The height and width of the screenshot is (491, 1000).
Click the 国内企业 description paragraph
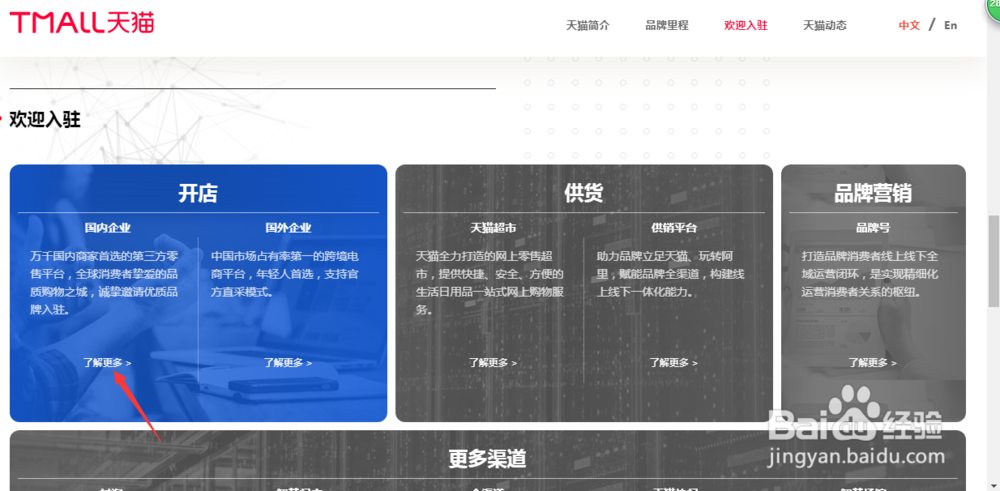(x=104, y=283)
